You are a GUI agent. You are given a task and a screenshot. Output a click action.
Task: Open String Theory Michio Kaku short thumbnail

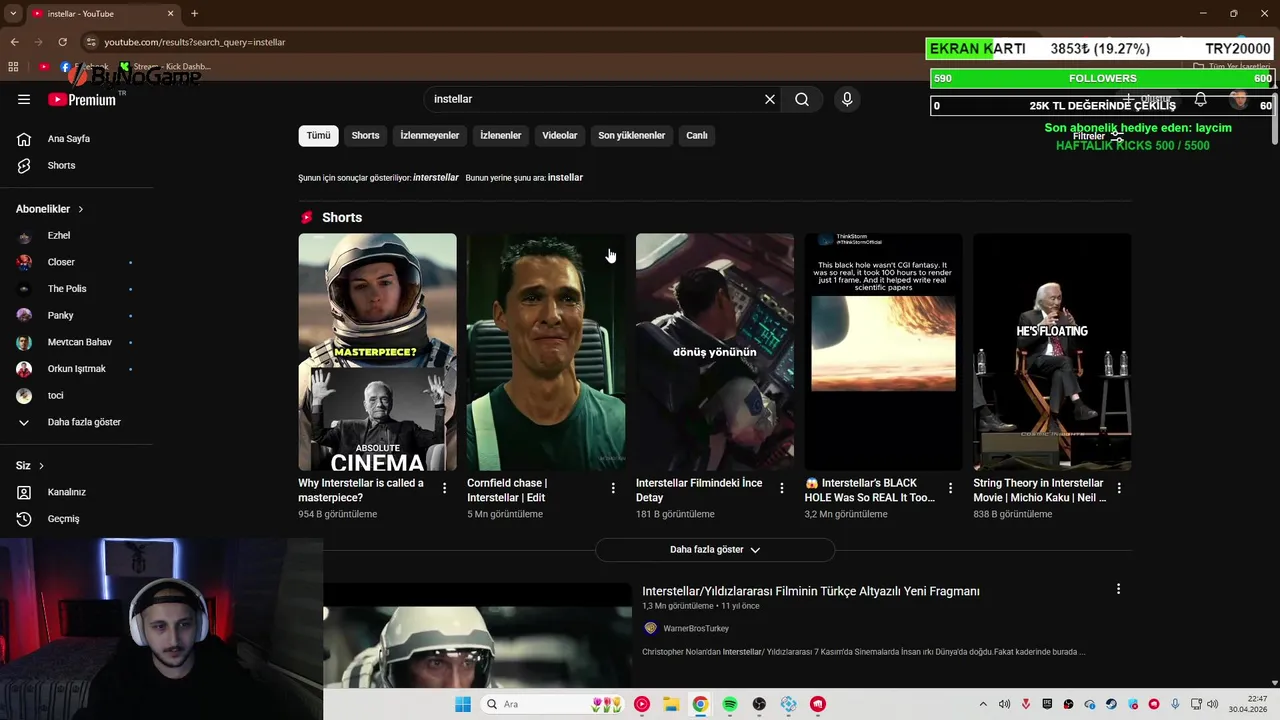tap(1052, 352)
